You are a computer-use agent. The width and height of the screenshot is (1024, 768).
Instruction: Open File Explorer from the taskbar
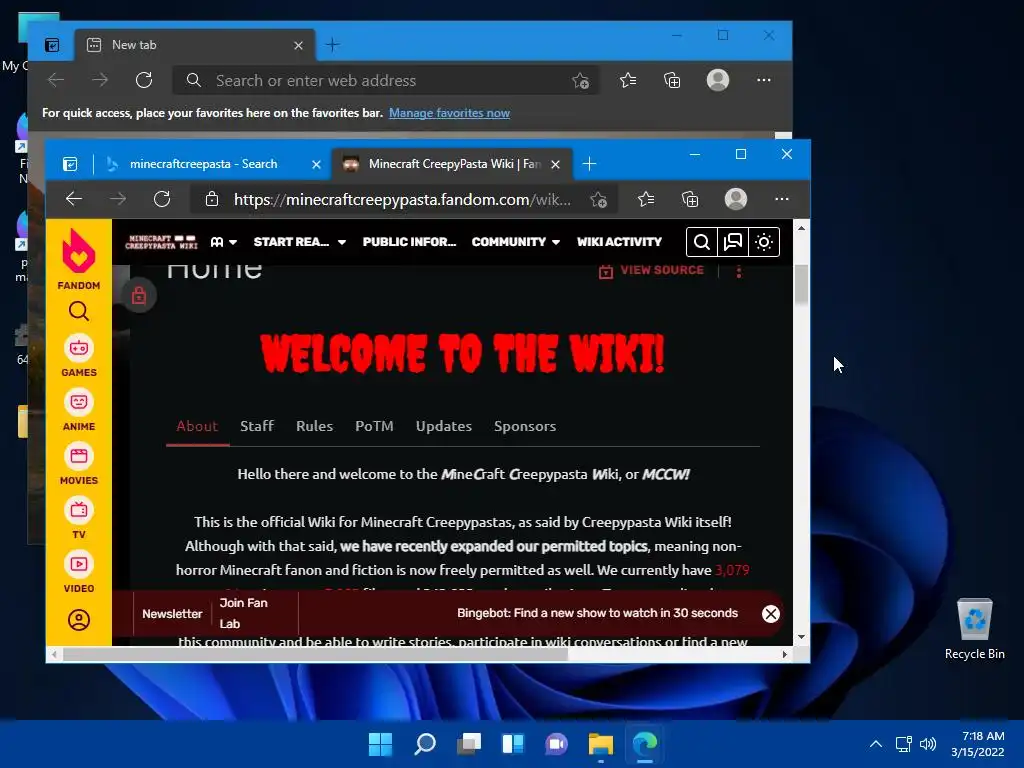(x=601, y=744)
